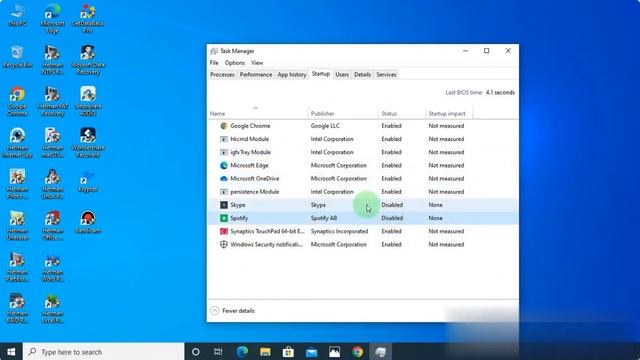Select Microsoft Edge desktop shortcut
Viewport: 640px width, 360px height.
(x=52, y=18)
